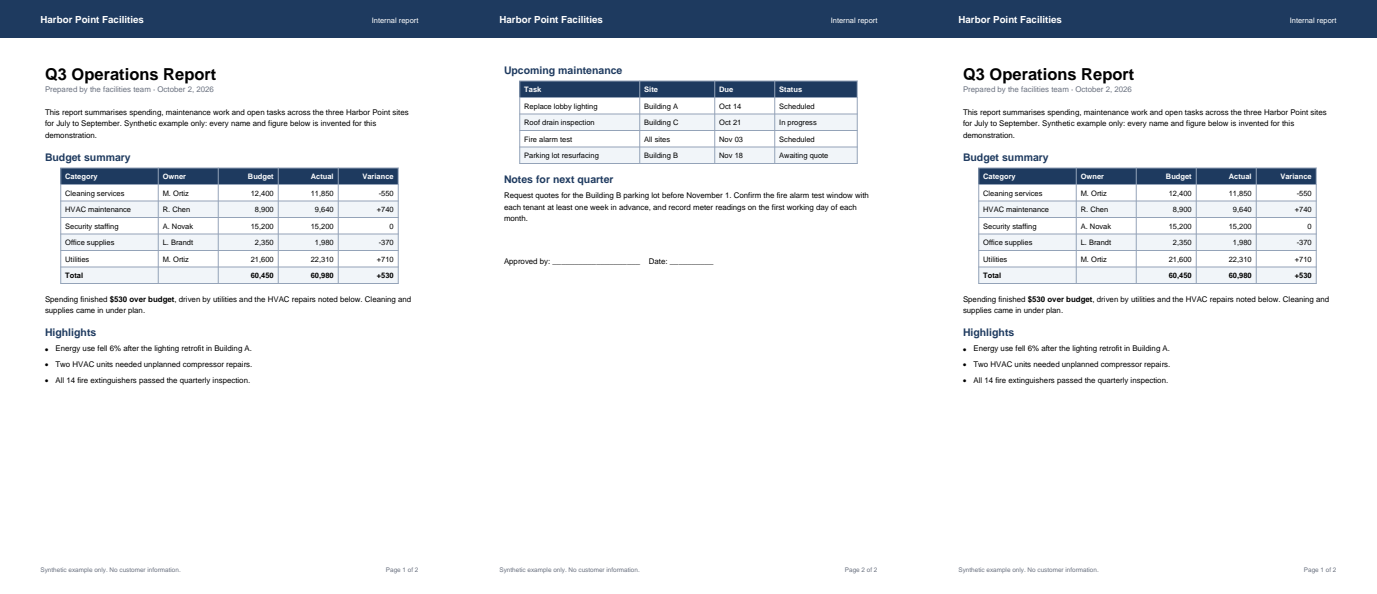Click the Page 2 of 2 footer

pyautogui.click(x=861, y=569)
